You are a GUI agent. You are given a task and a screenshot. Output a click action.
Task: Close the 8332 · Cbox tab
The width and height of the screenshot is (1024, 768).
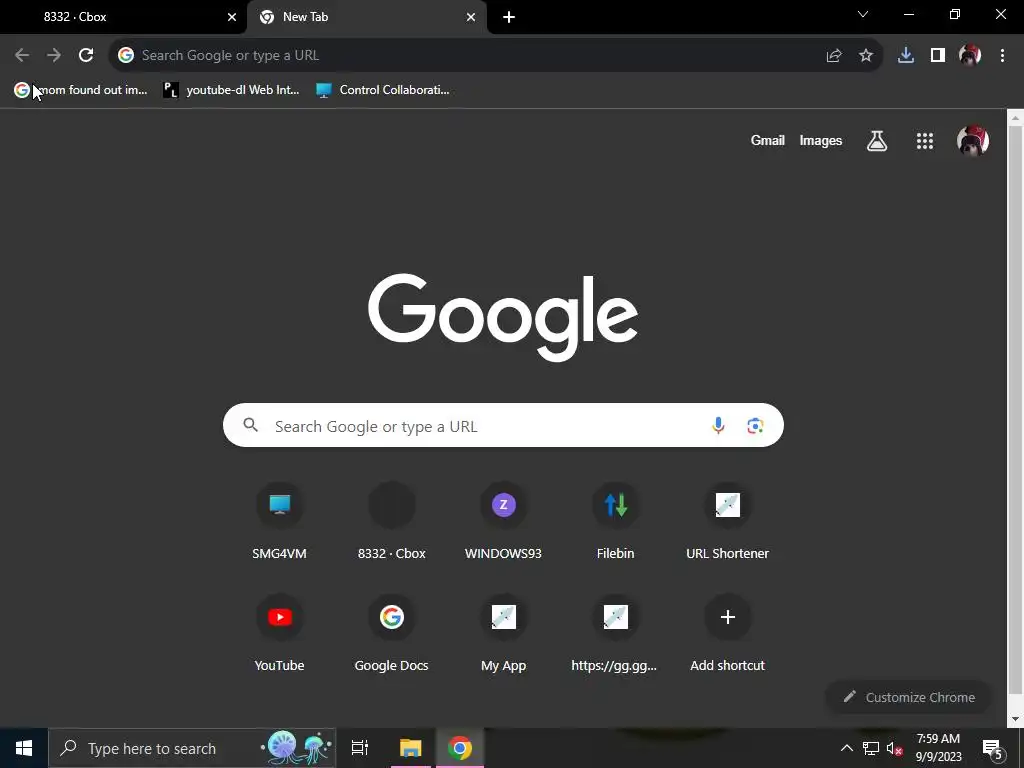232,17
